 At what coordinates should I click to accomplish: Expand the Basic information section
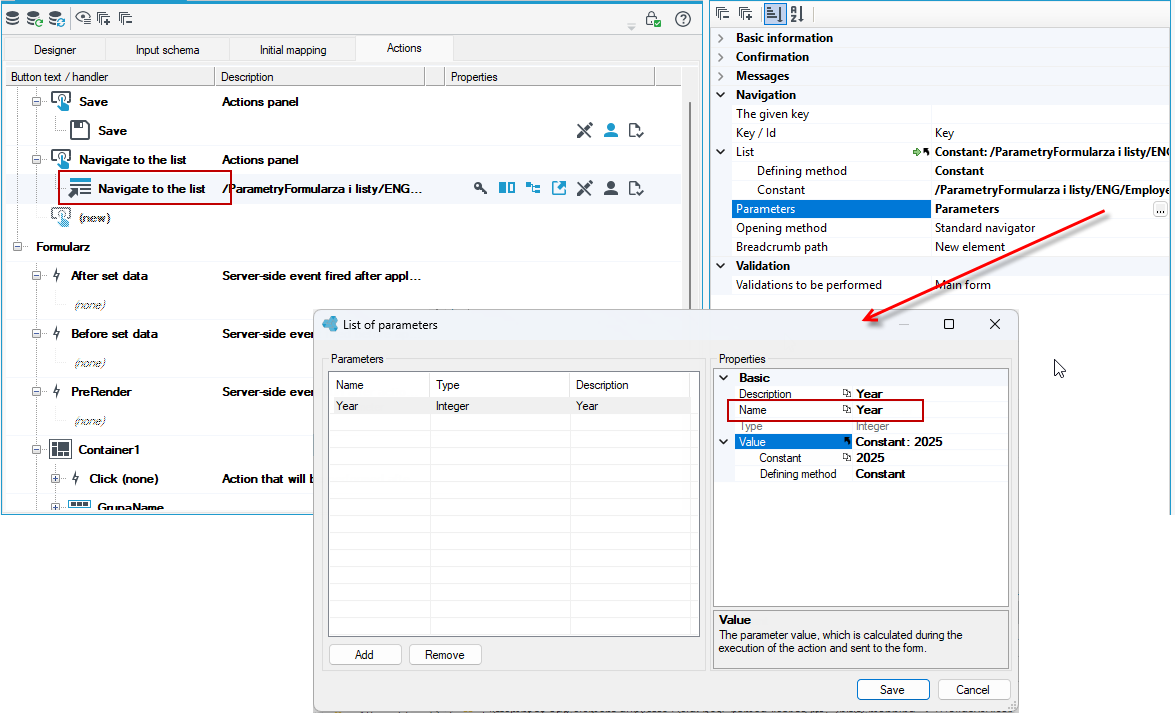[721, 37]
